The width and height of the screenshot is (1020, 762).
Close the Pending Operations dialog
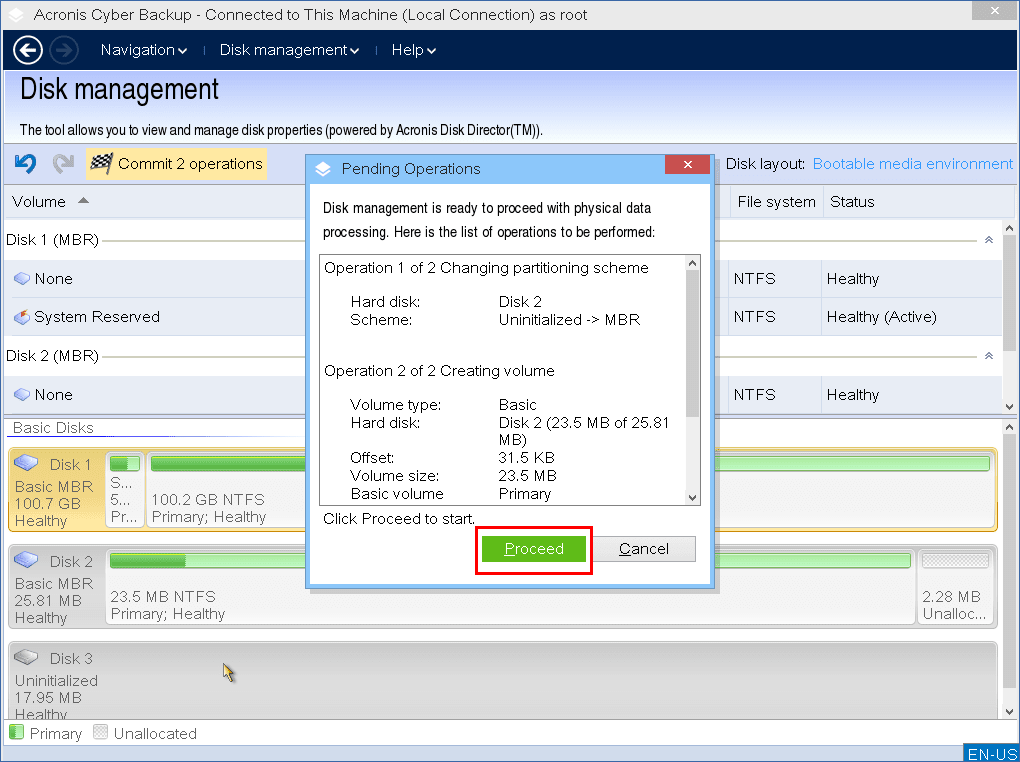coord(687,168)
